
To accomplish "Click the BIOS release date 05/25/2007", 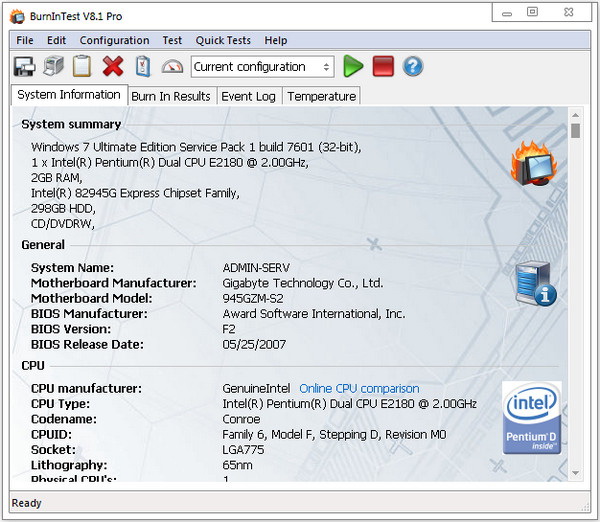I will (254, 344).
